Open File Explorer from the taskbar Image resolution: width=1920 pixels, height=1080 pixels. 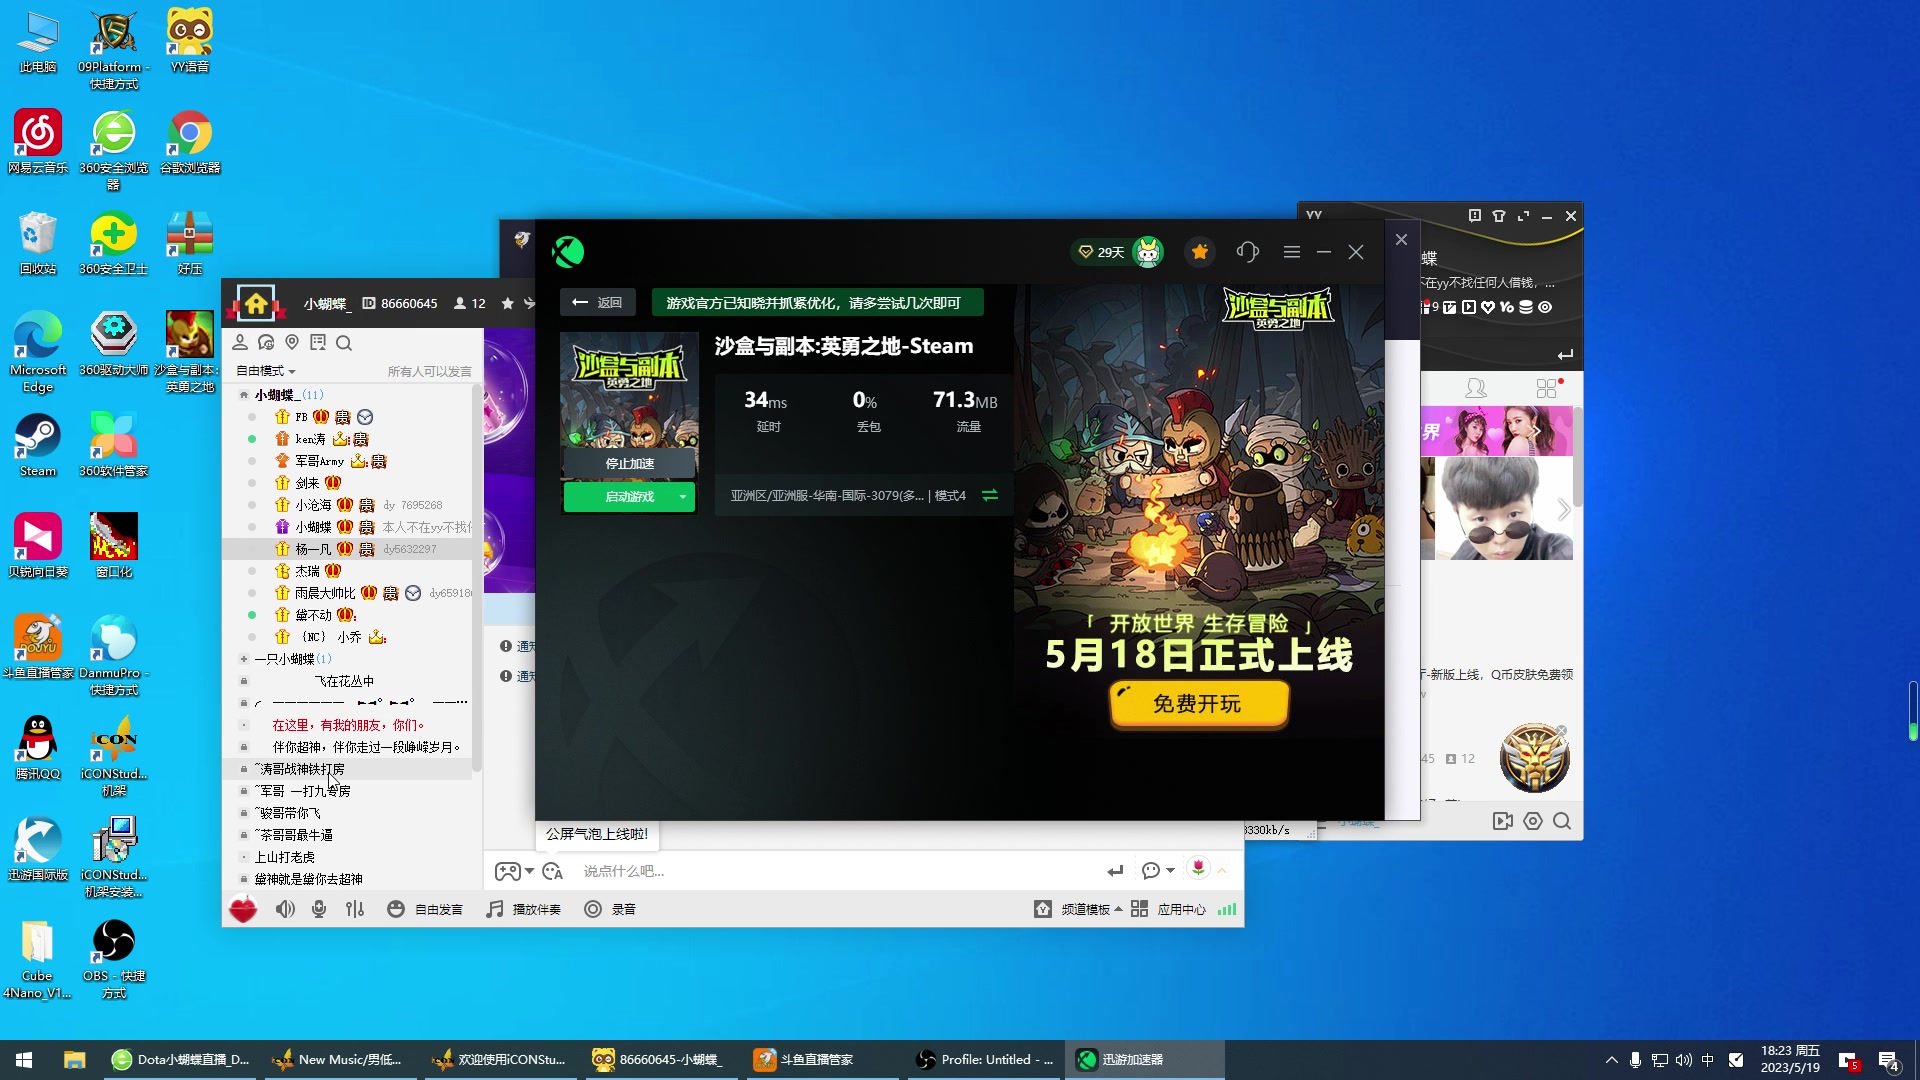click(74, 1060)
